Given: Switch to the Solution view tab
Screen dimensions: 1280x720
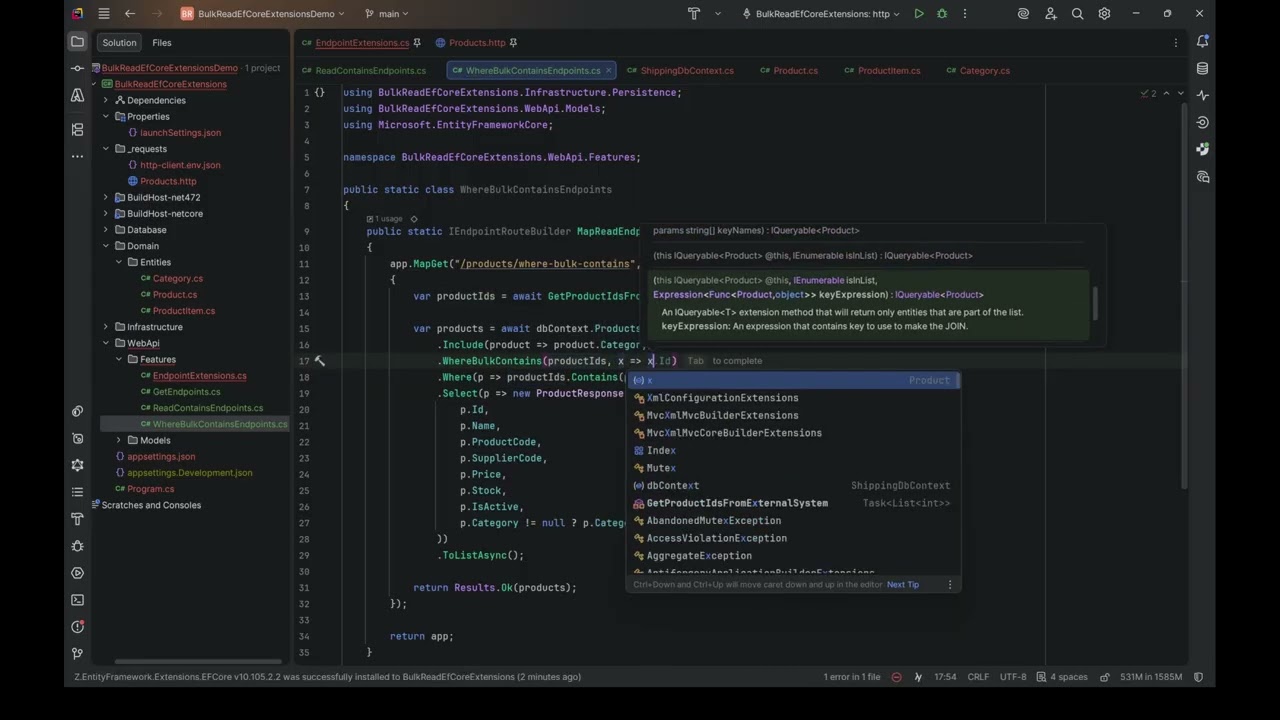Looking at the screenshot, I should (x=119, y=43).
